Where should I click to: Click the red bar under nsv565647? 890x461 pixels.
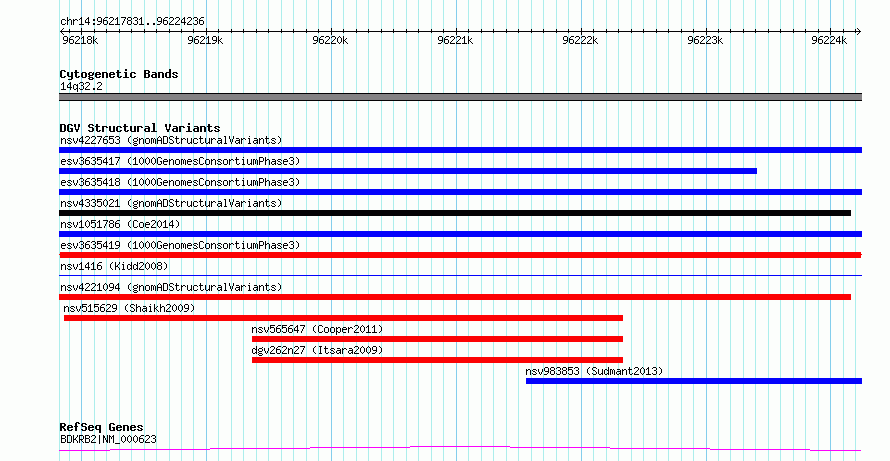tap(438, 339)
